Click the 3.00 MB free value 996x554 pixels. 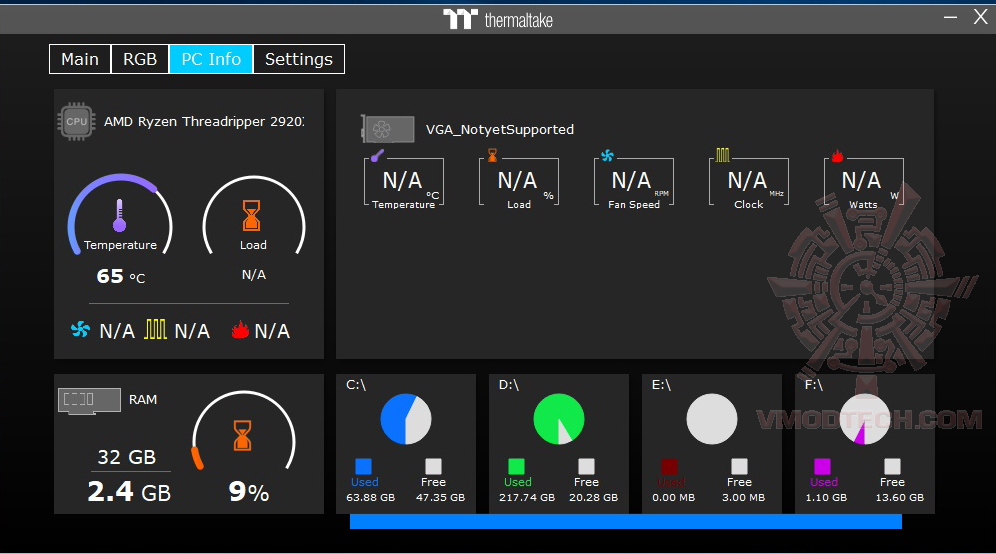pos(743,497)
